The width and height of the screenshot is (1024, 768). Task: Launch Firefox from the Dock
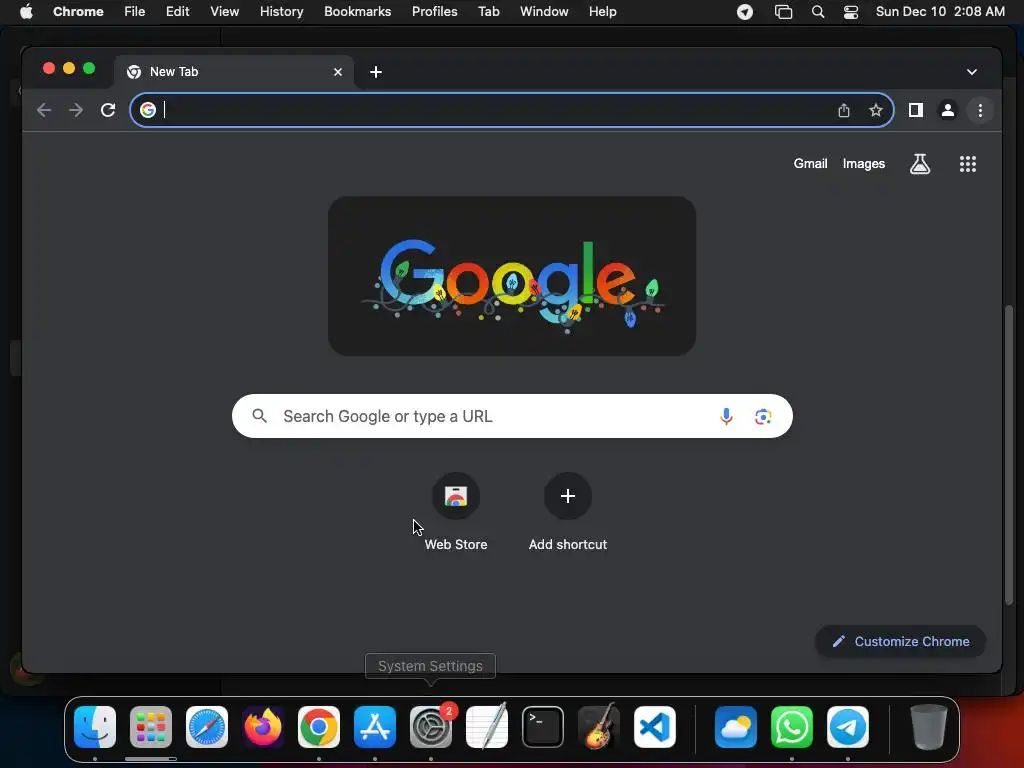click(x=263, y=727)
